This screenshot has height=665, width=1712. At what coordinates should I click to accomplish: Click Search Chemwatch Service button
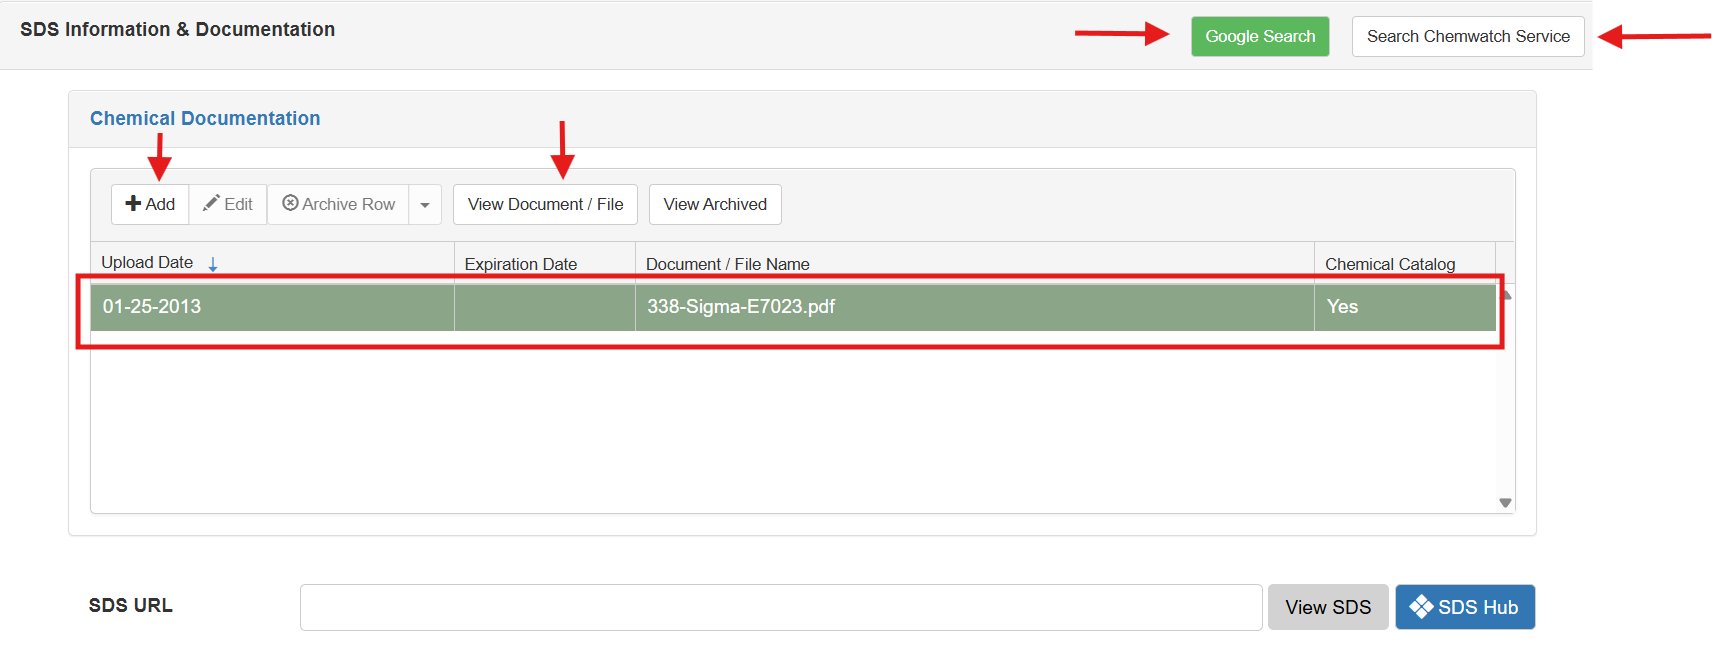pos(1468,36)
